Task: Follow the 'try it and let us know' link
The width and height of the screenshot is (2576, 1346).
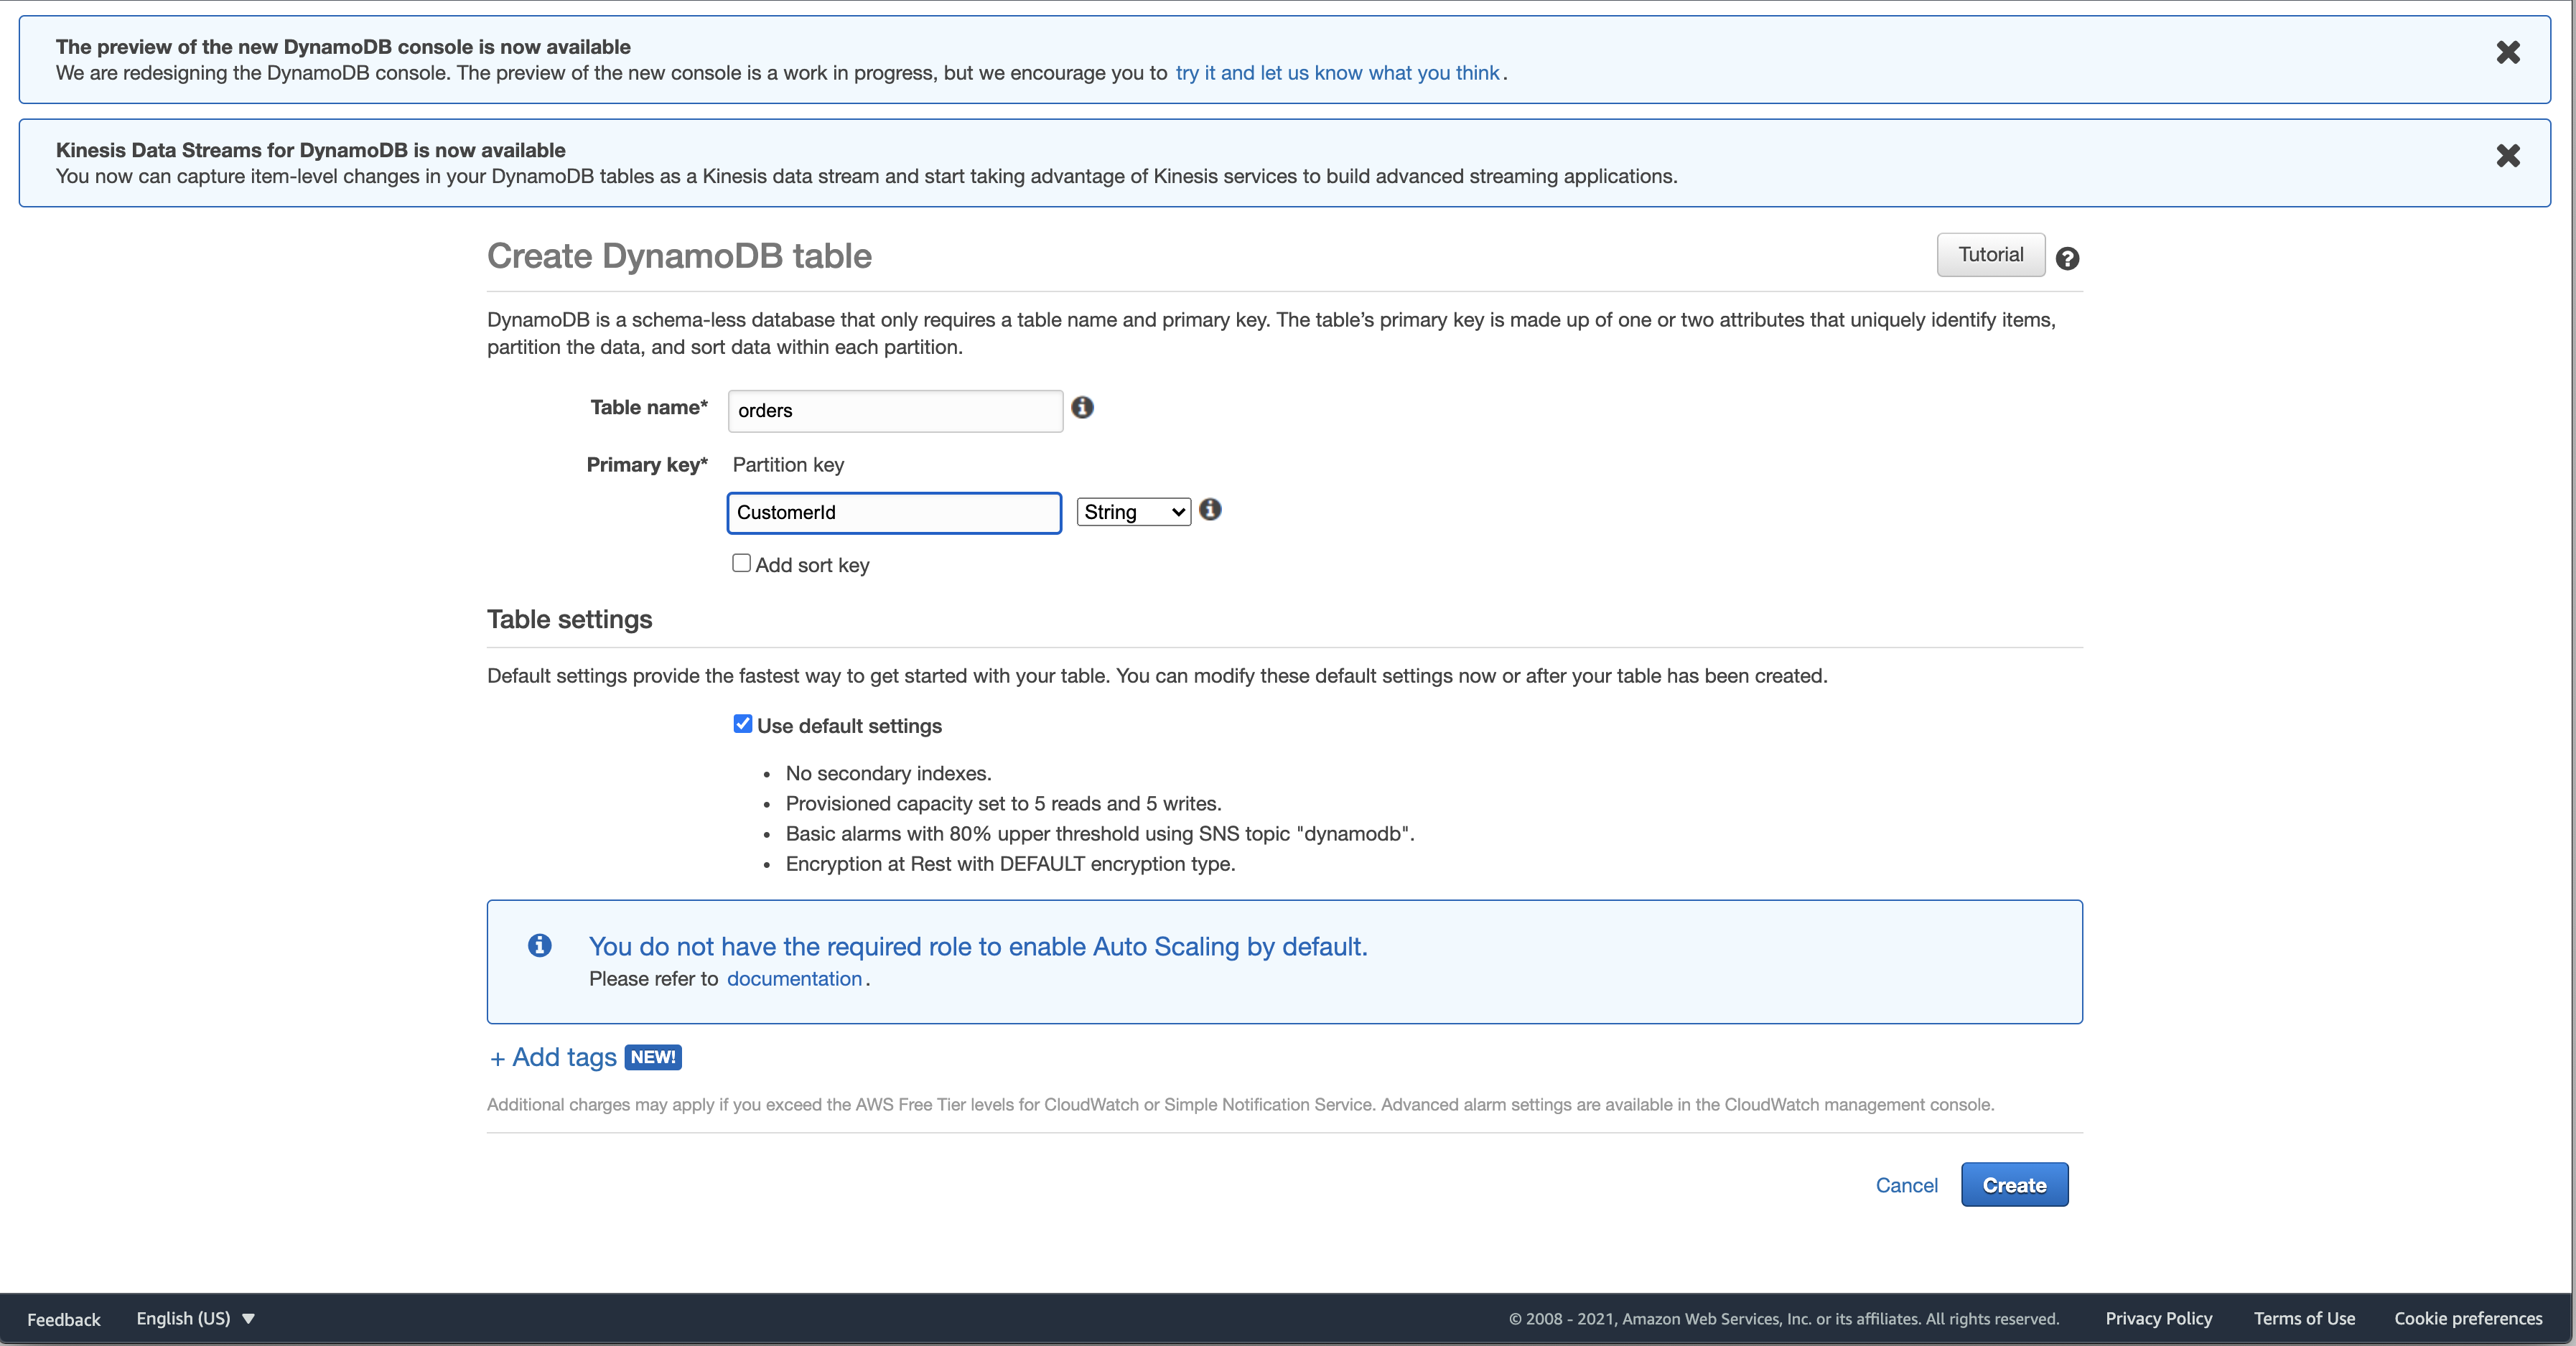Action: click(x=1337, y=73)
